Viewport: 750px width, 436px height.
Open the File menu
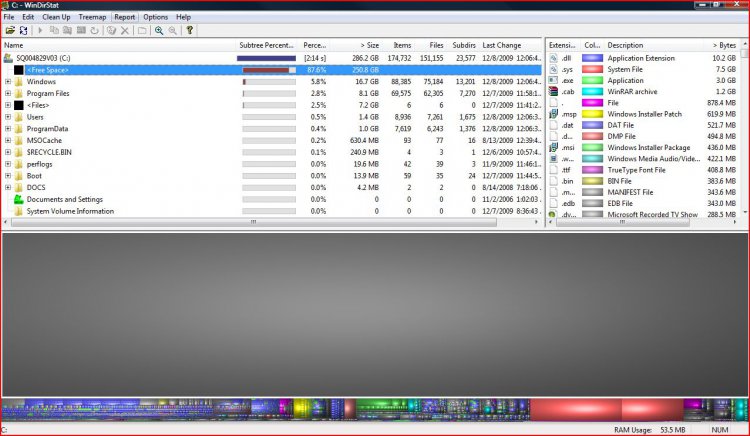[x=9, y=17]
